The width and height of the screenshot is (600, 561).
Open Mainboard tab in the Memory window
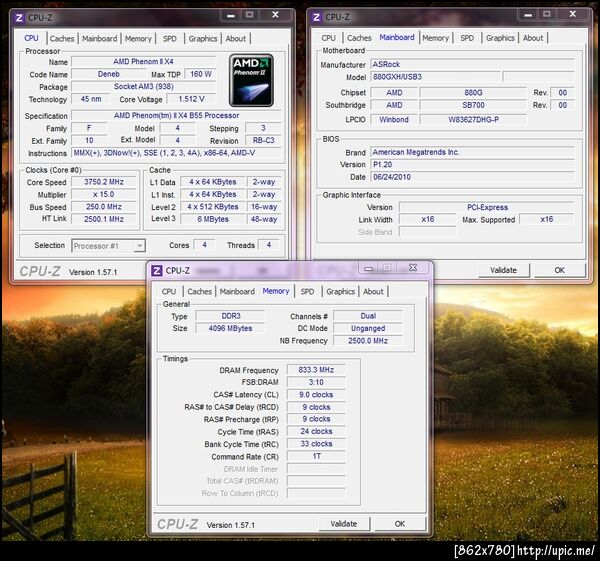pos(237,292)
